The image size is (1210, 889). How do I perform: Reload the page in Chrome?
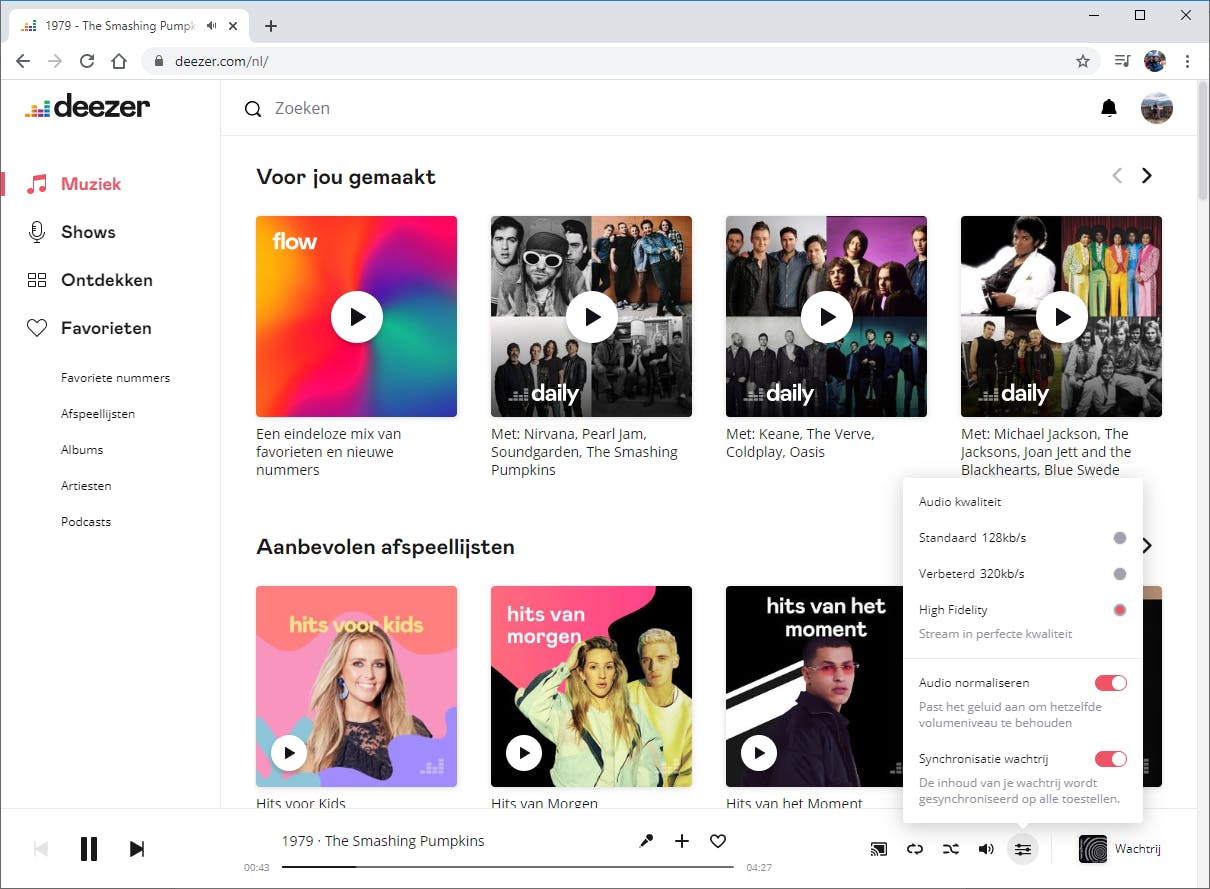[87, 61]
